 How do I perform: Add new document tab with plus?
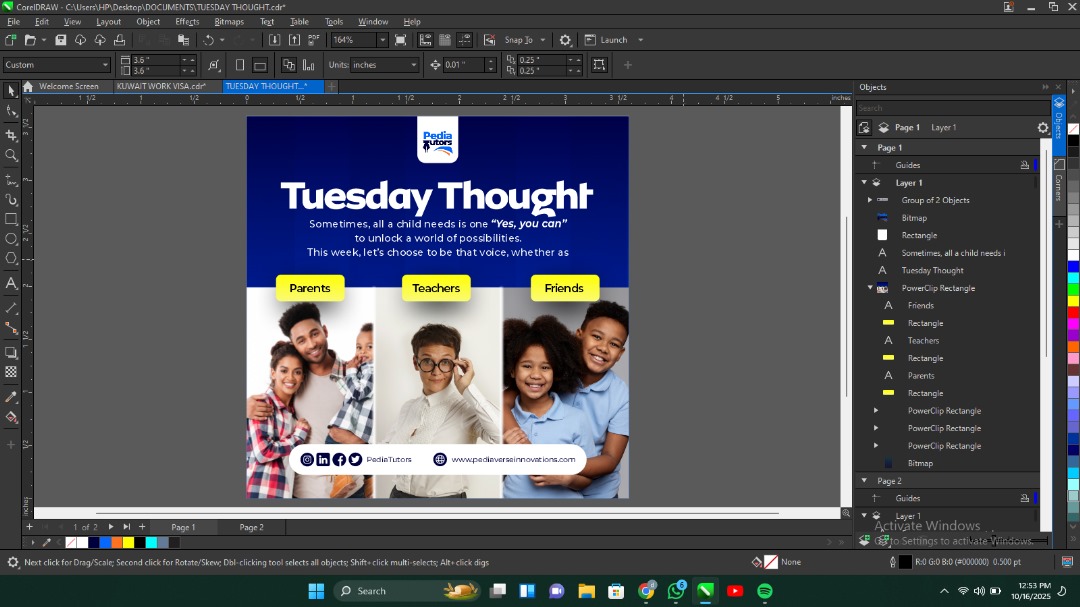[x=331, y=86]
